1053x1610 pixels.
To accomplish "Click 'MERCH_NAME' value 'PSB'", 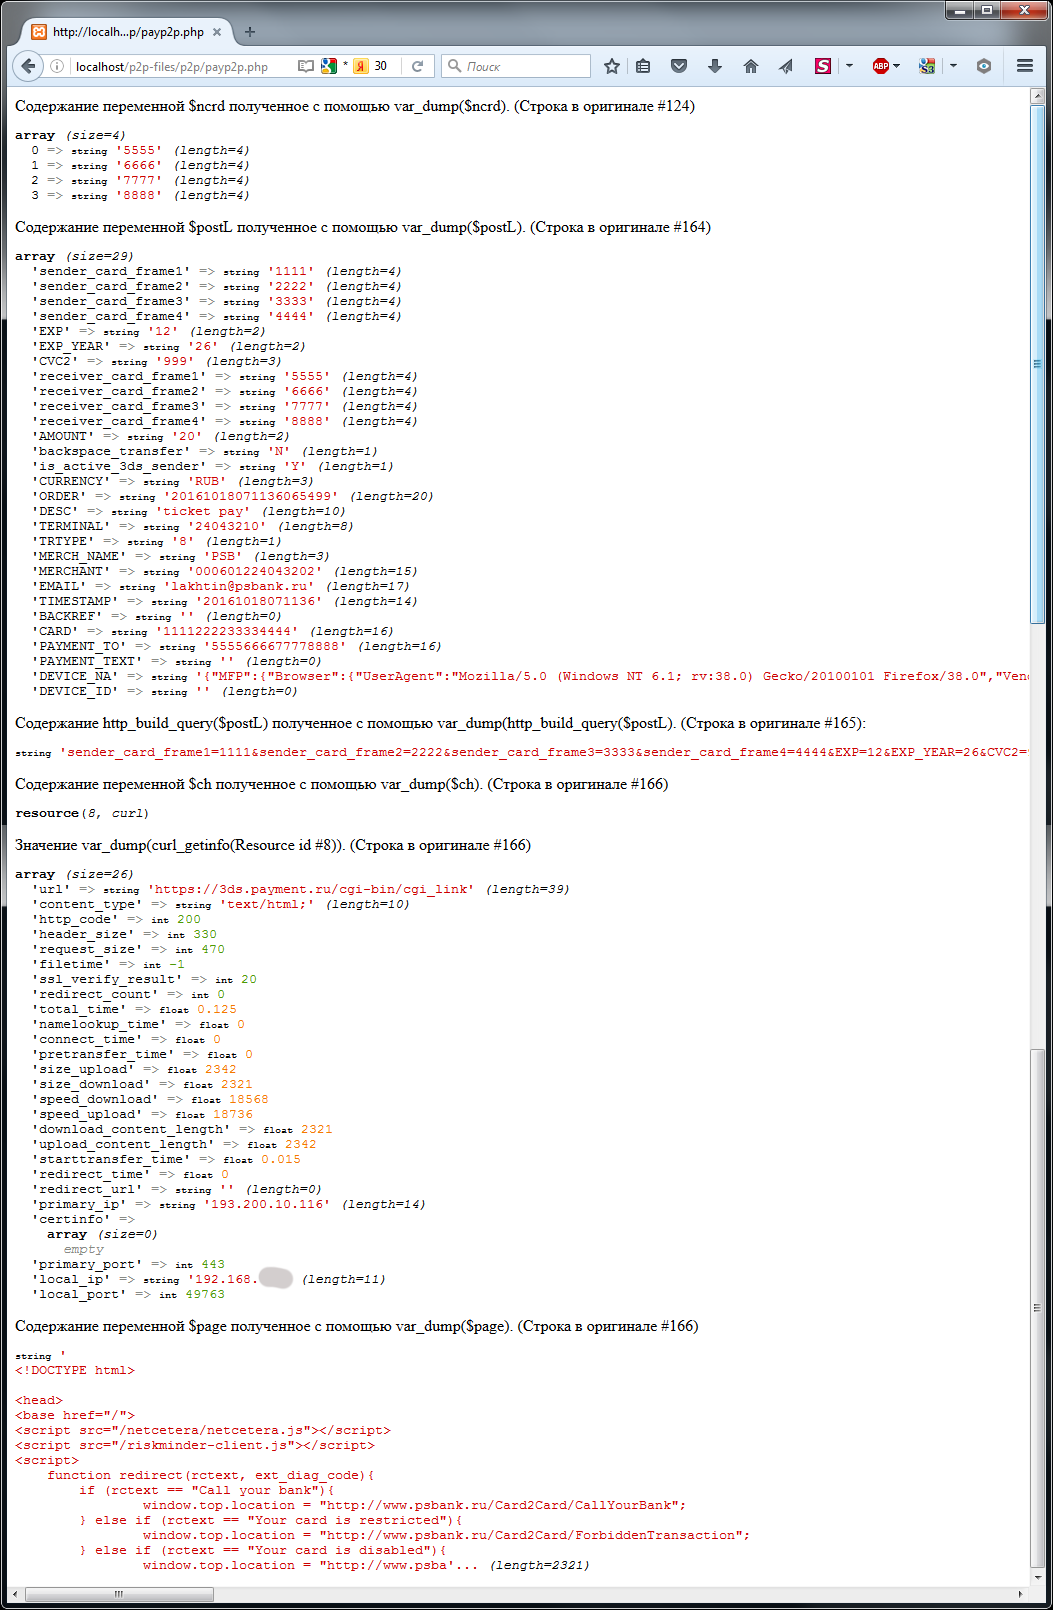I will pyautogui.click(x=224, y=556).
